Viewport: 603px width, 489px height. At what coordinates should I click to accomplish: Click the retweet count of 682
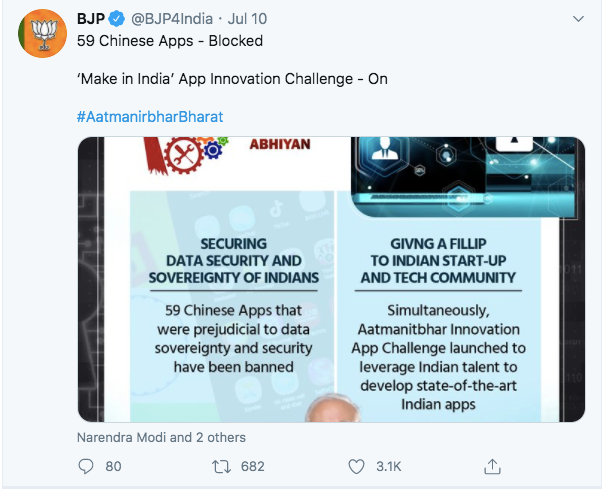252,466
